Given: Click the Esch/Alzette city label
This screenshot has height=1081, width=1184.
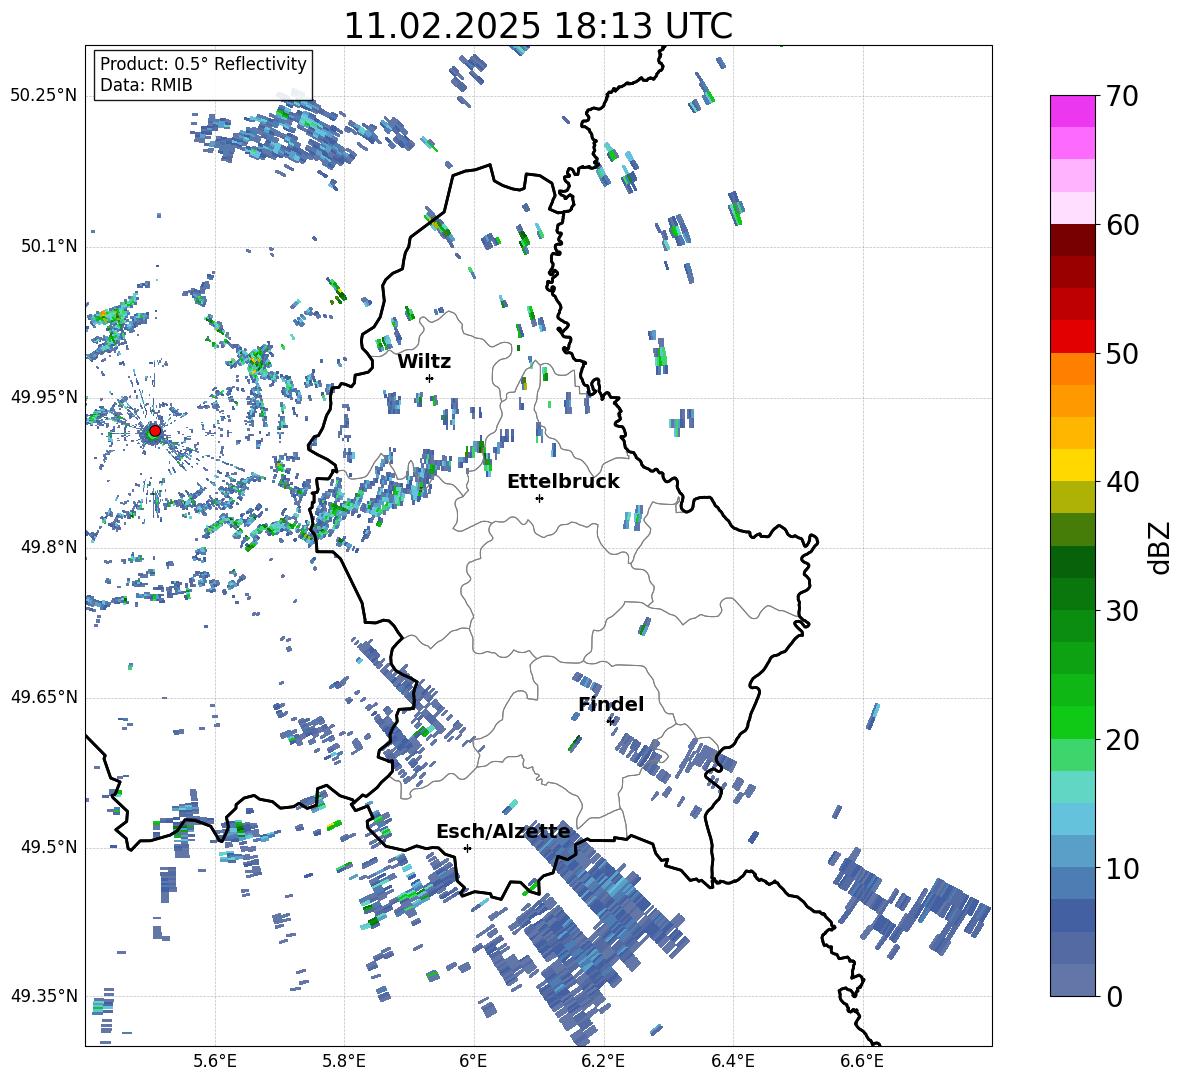Looking at the screenshot, I should click(503, 832).
